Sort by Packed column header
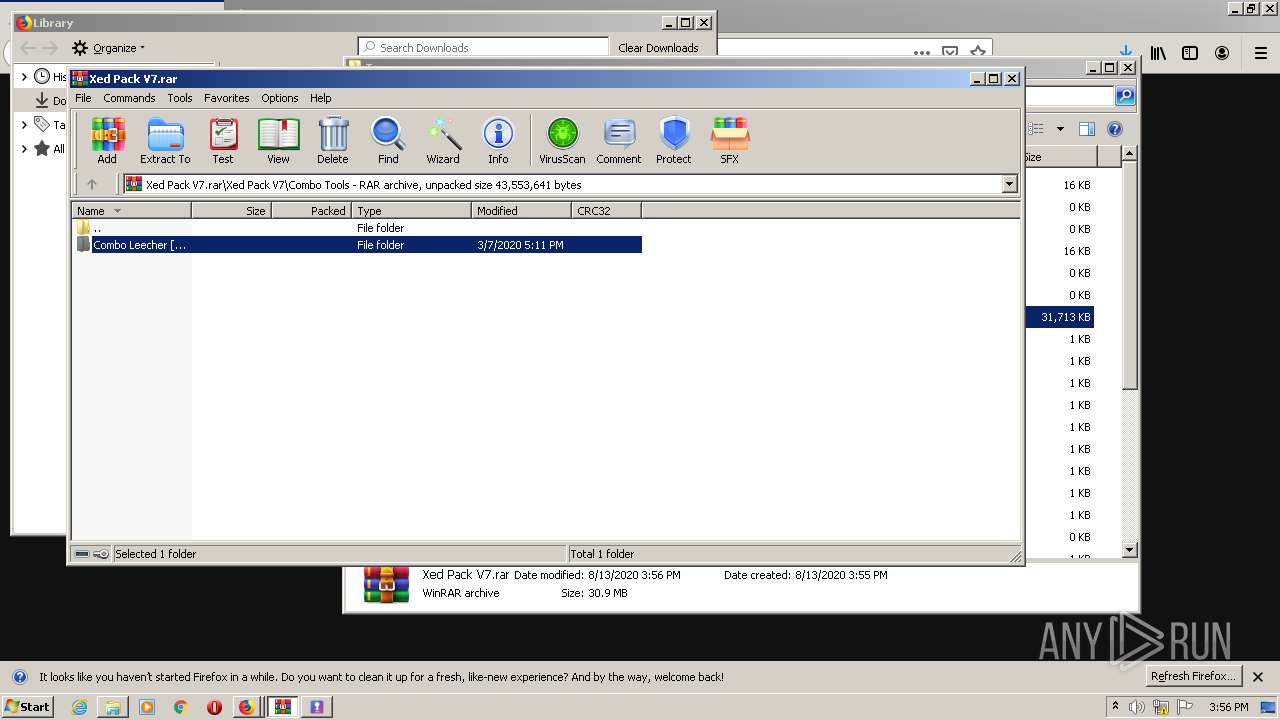 [311, 211]
